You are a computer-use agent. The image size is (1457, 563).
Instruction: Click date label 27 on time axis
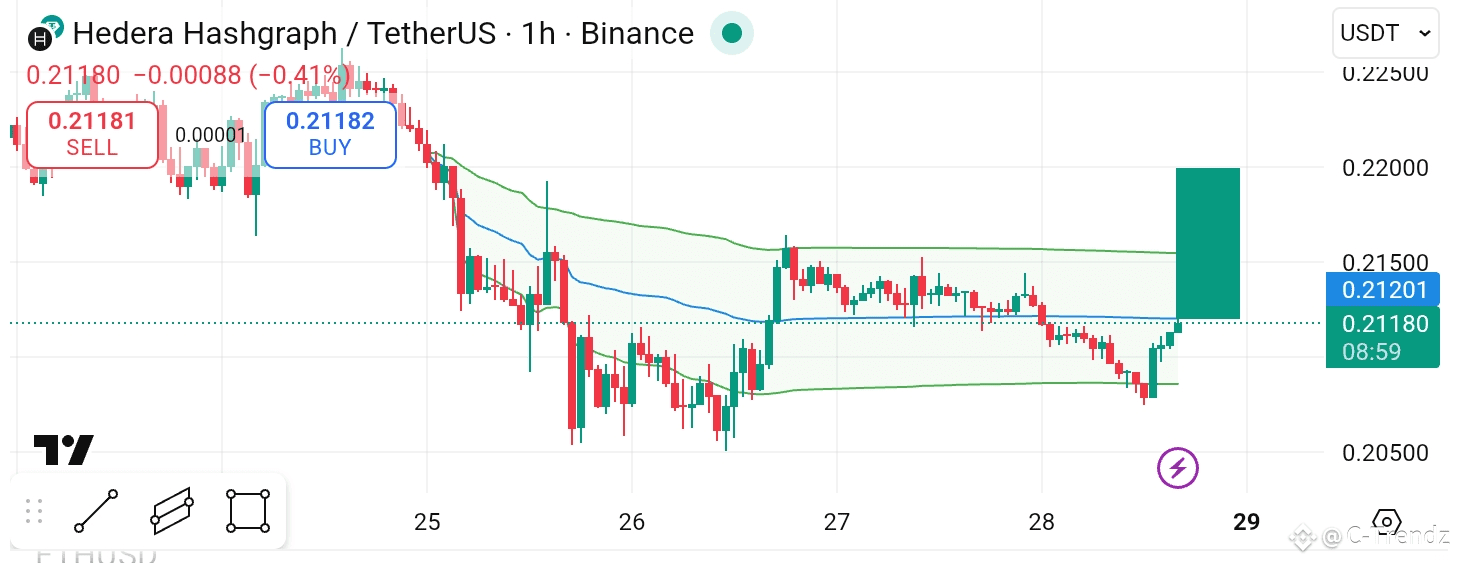(x=836, y=521)
